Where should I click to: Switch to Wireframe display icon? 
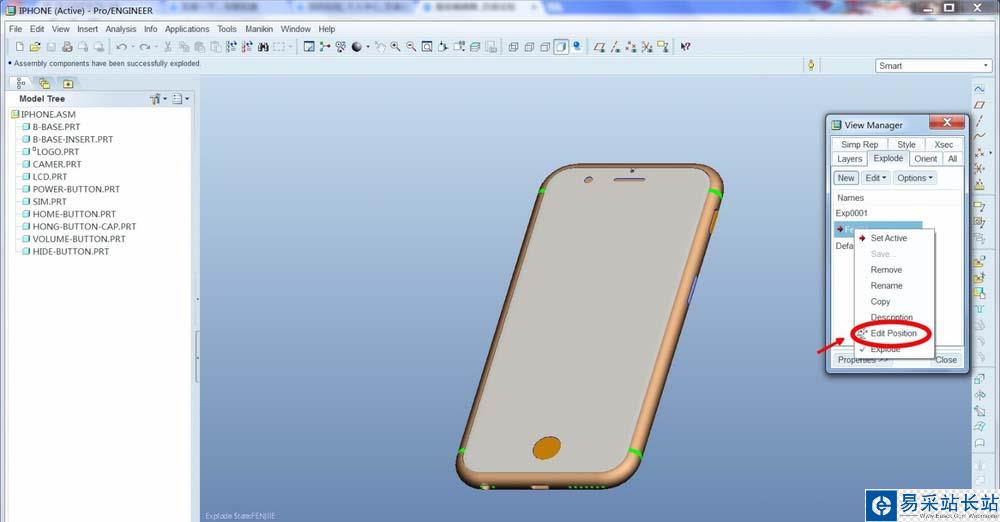click(x=513, y=47)
